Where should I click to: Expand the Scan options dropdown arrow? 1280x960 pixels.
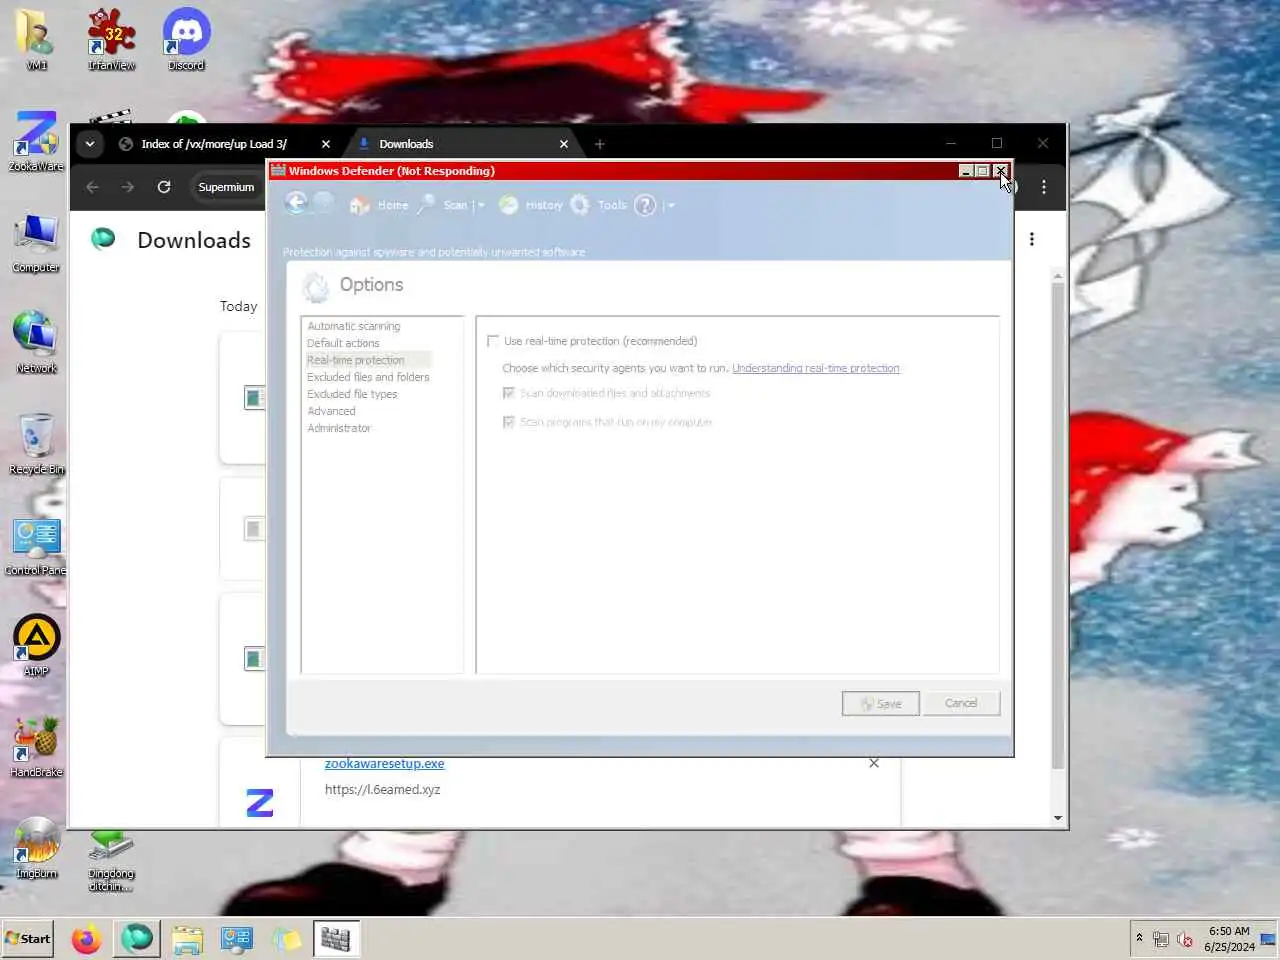[481, 206]
